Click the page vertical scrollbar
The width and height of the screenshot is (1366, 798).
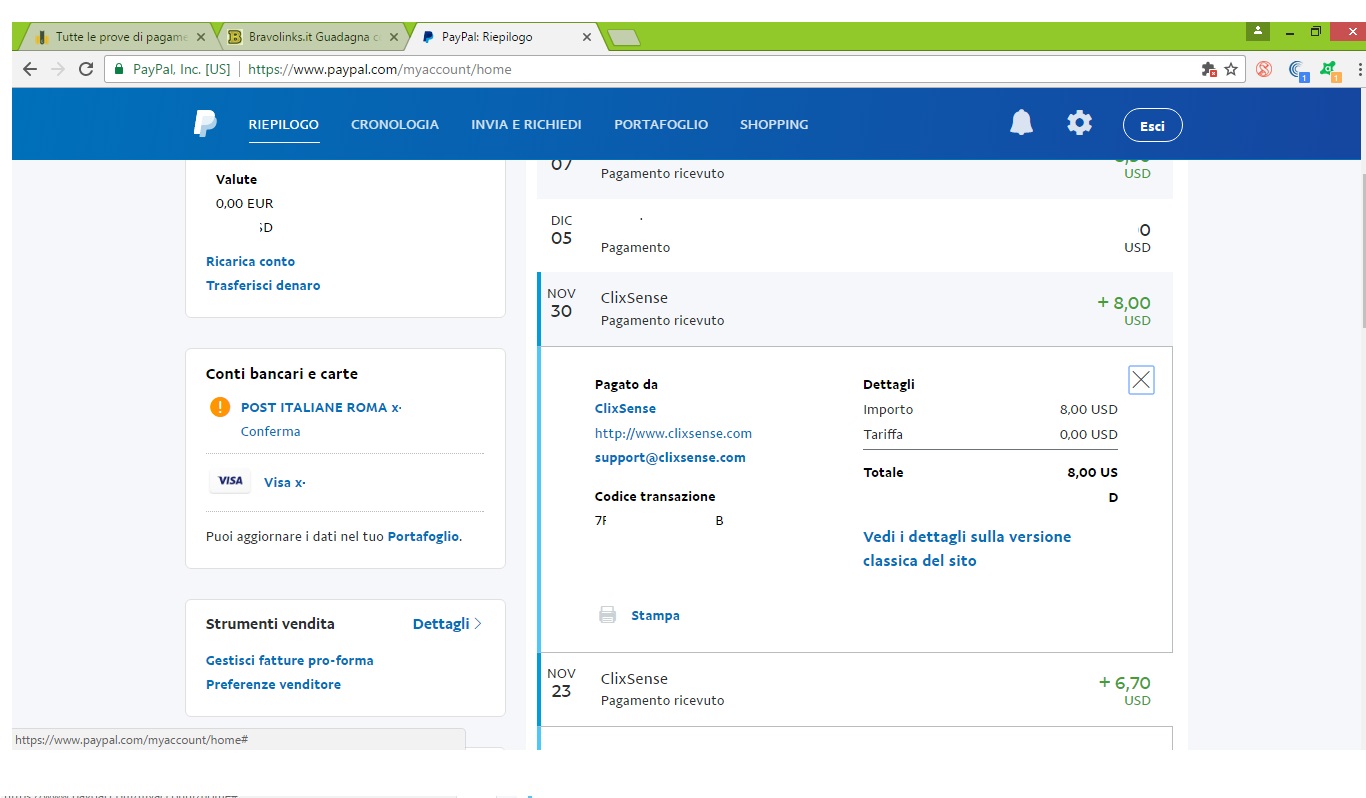(1361, 250)
